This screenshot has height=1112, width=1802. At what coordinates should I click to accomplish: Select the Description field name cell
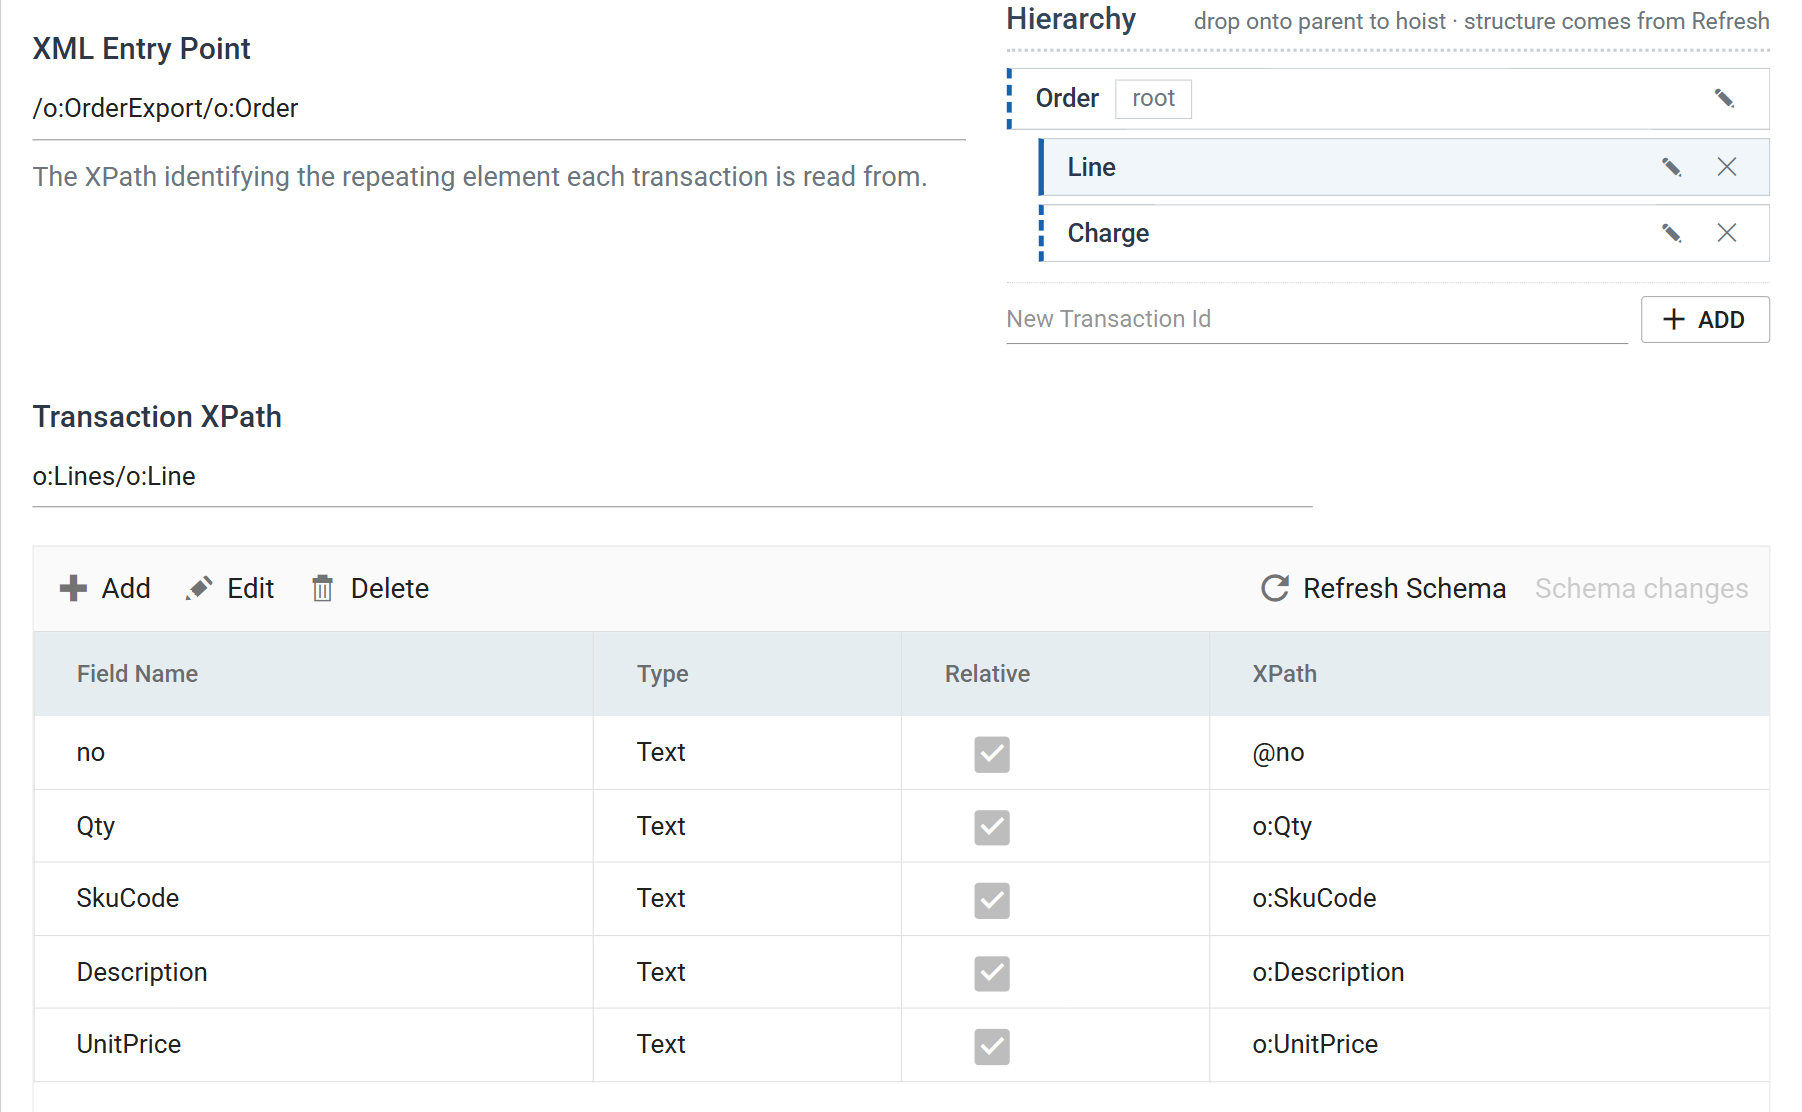pos(313,972)
